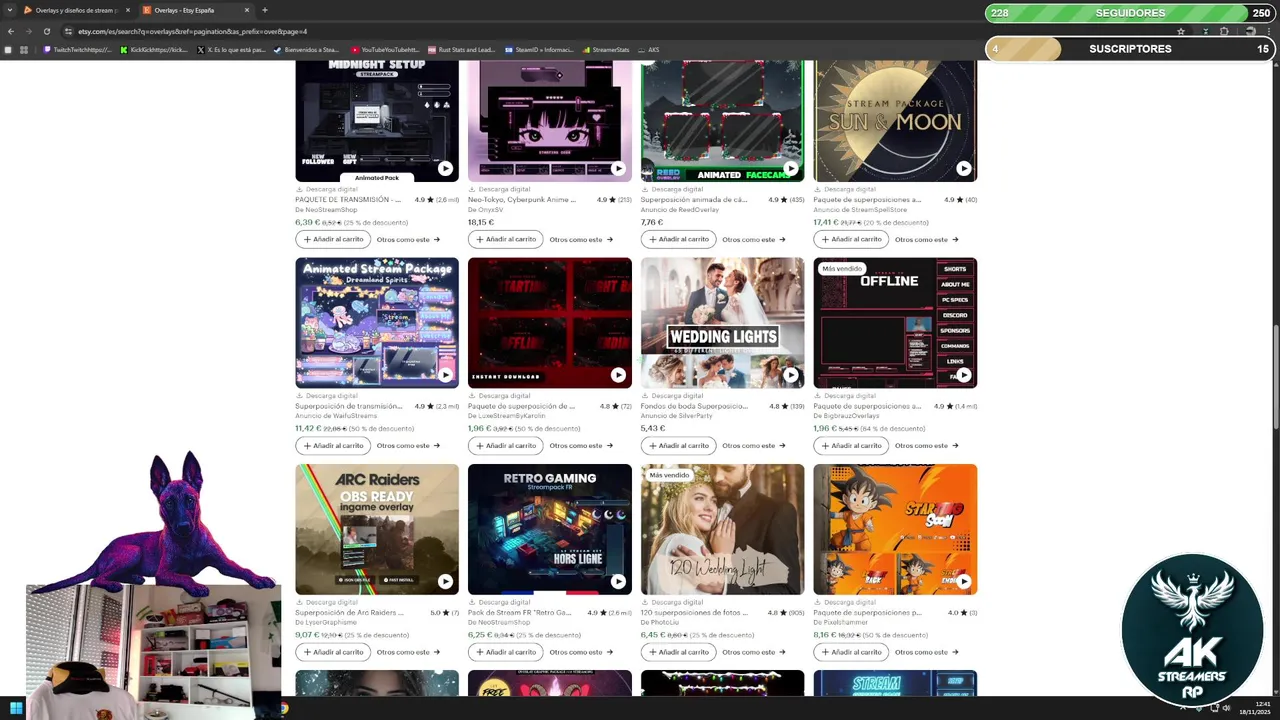Image resolution: width=1280 pixels, height=720 pixels.
Task: Reload the Etsy page
Action: (x=47, y=31)
